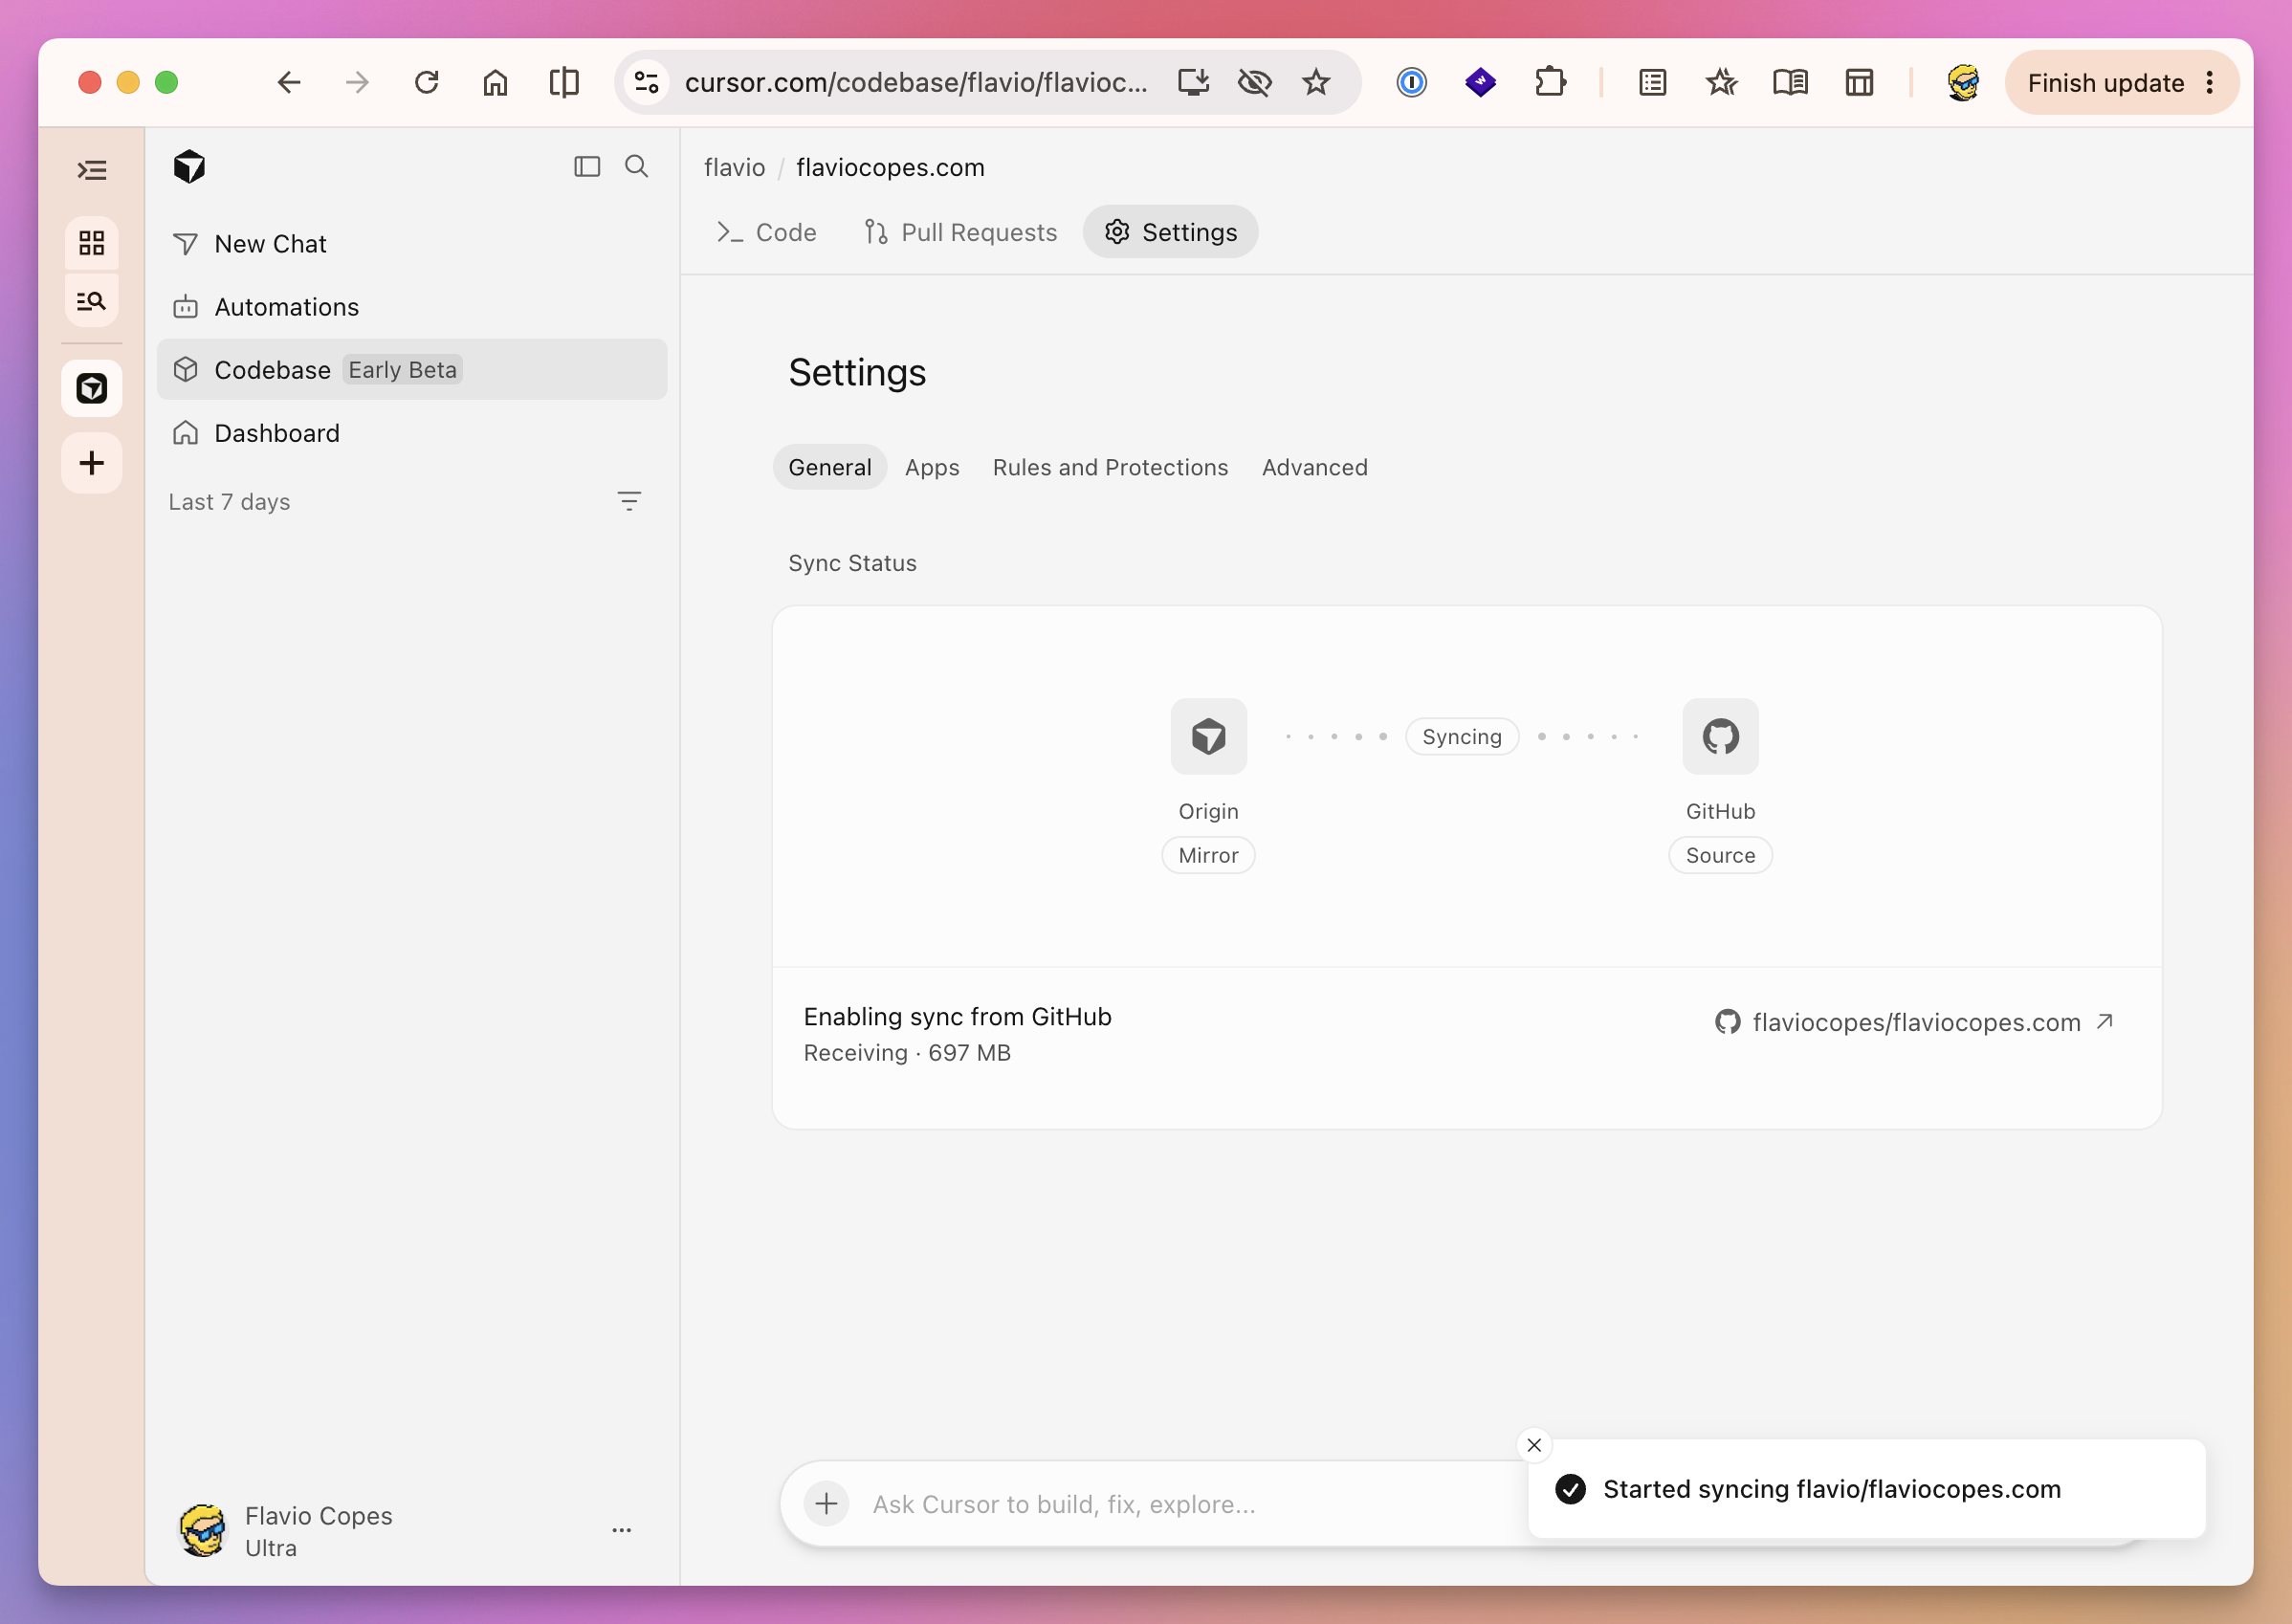The image size is (2292, 1624).
Task: Bookmark this page with the star
Action: coord(1316,82)
